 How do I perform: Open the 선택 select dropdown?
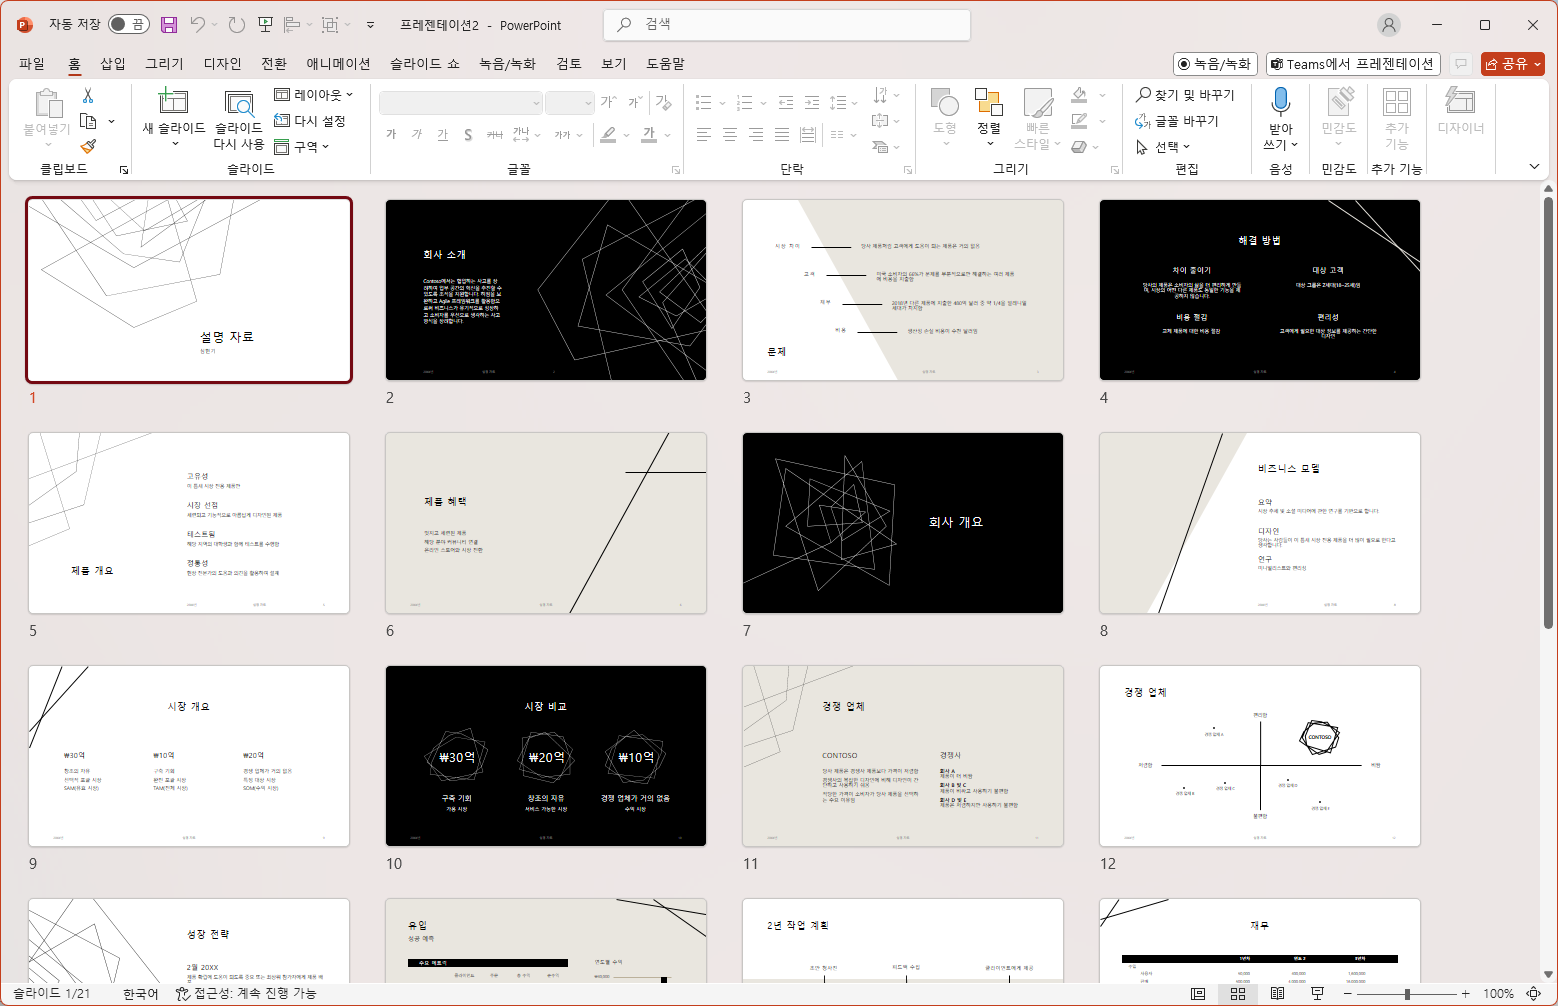pyautogui.click(x=1163, y=147)
